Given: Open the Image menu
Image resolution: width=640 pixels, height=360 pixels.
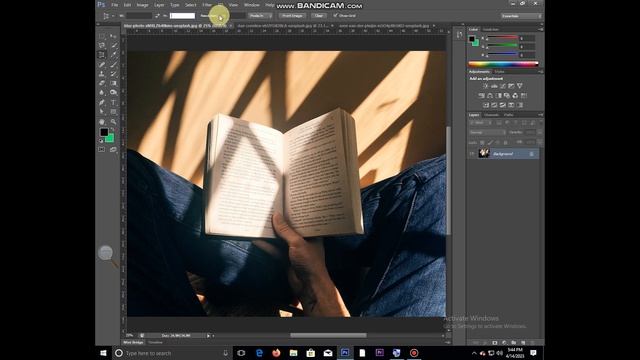Looking at the screenshot, I should (x=142, y=5).
